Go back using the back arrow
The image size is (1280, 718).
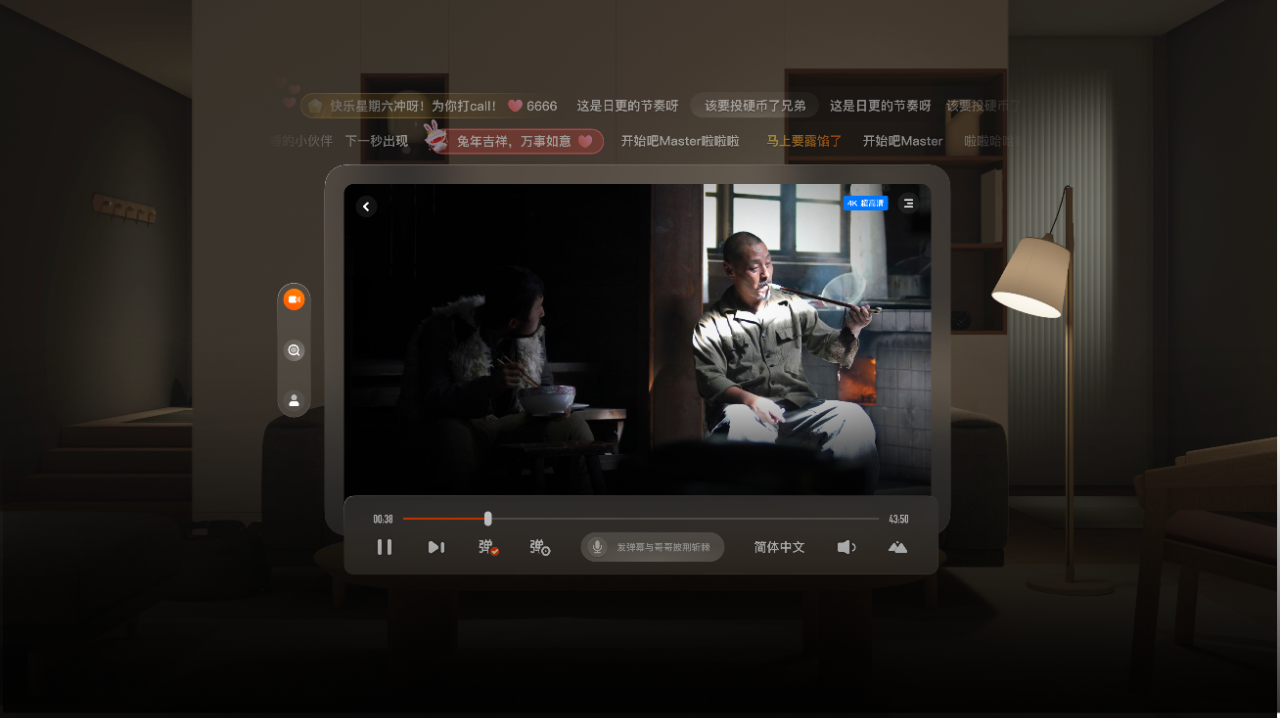pyautogui.click(x=367, y=206)
